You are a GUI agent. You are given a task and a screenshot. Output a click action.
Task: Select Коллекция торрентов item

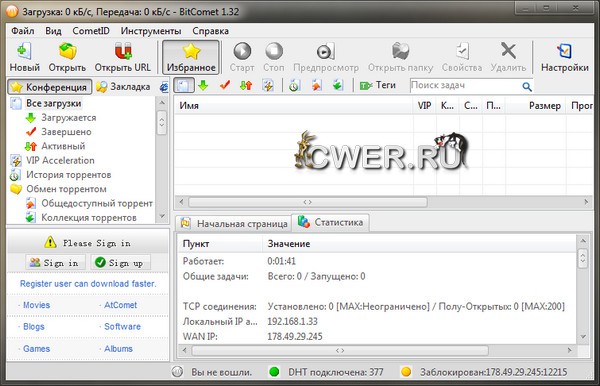[x=89, y=217]
